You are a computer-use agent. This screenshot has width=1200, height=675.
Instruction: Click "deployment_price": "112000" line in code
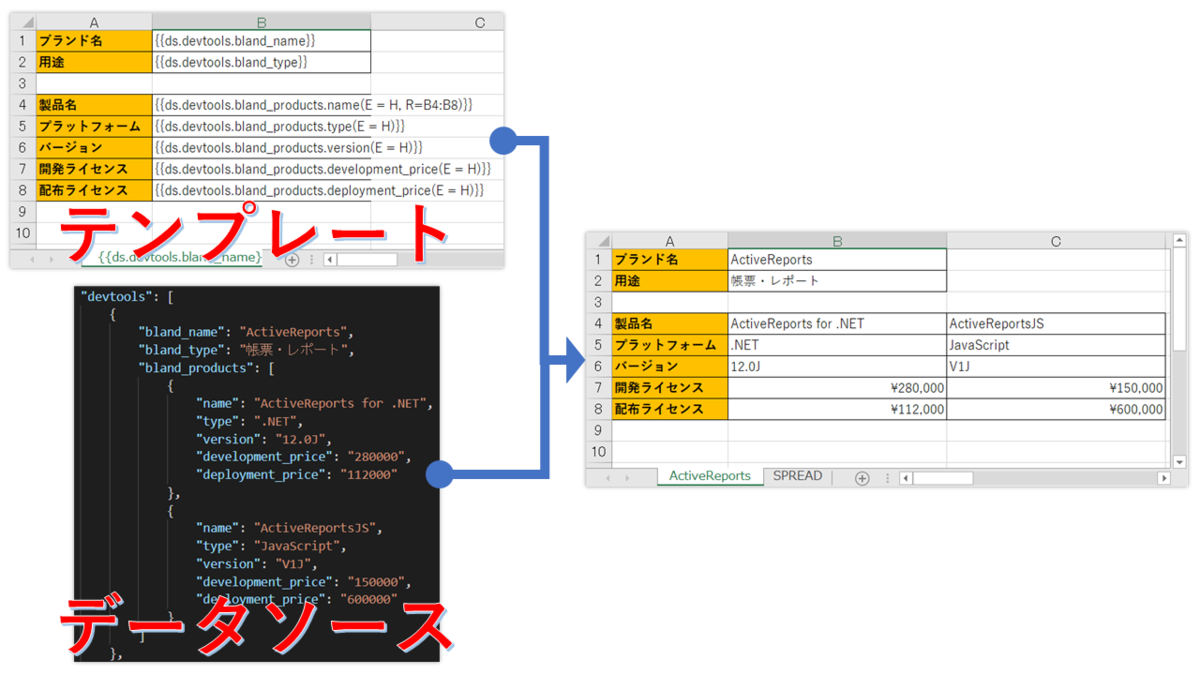pos(297,474)
